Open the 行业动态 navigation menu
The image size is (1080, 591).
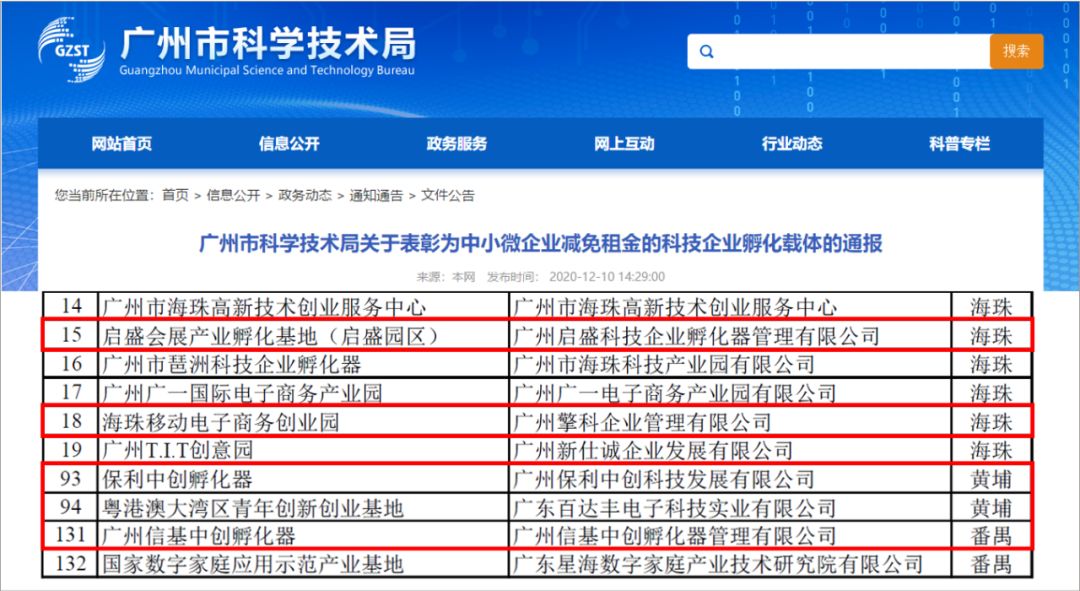[x=792, y=143]
